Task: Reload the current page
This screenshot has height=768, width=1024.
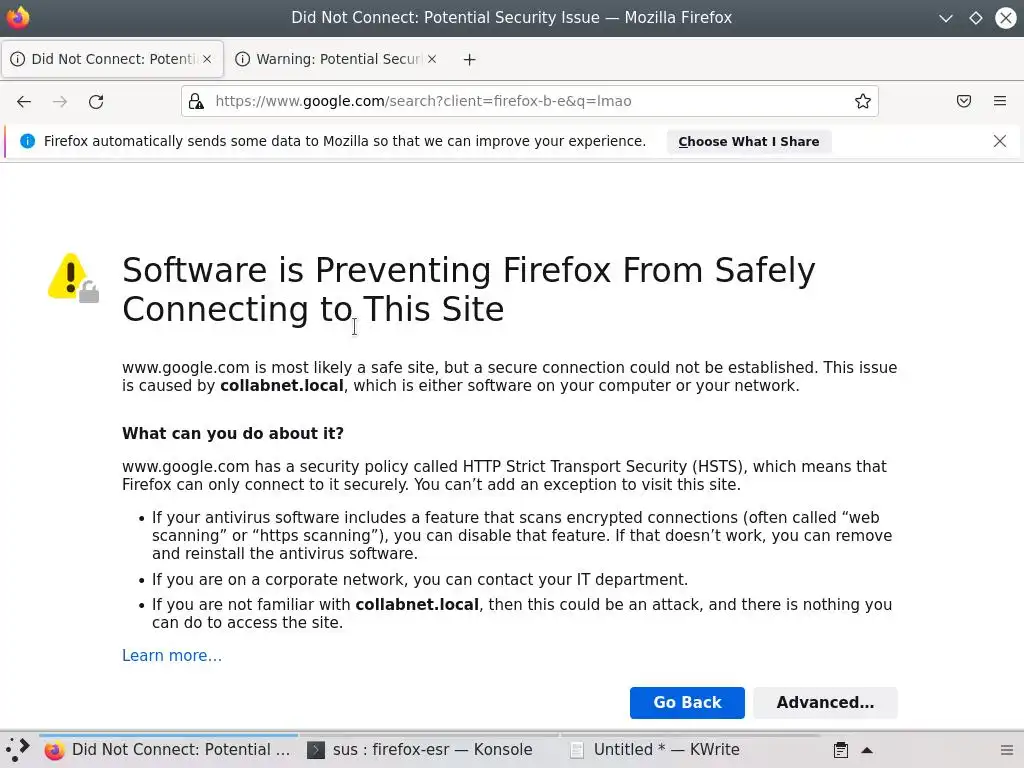Action: click(96, 101)
